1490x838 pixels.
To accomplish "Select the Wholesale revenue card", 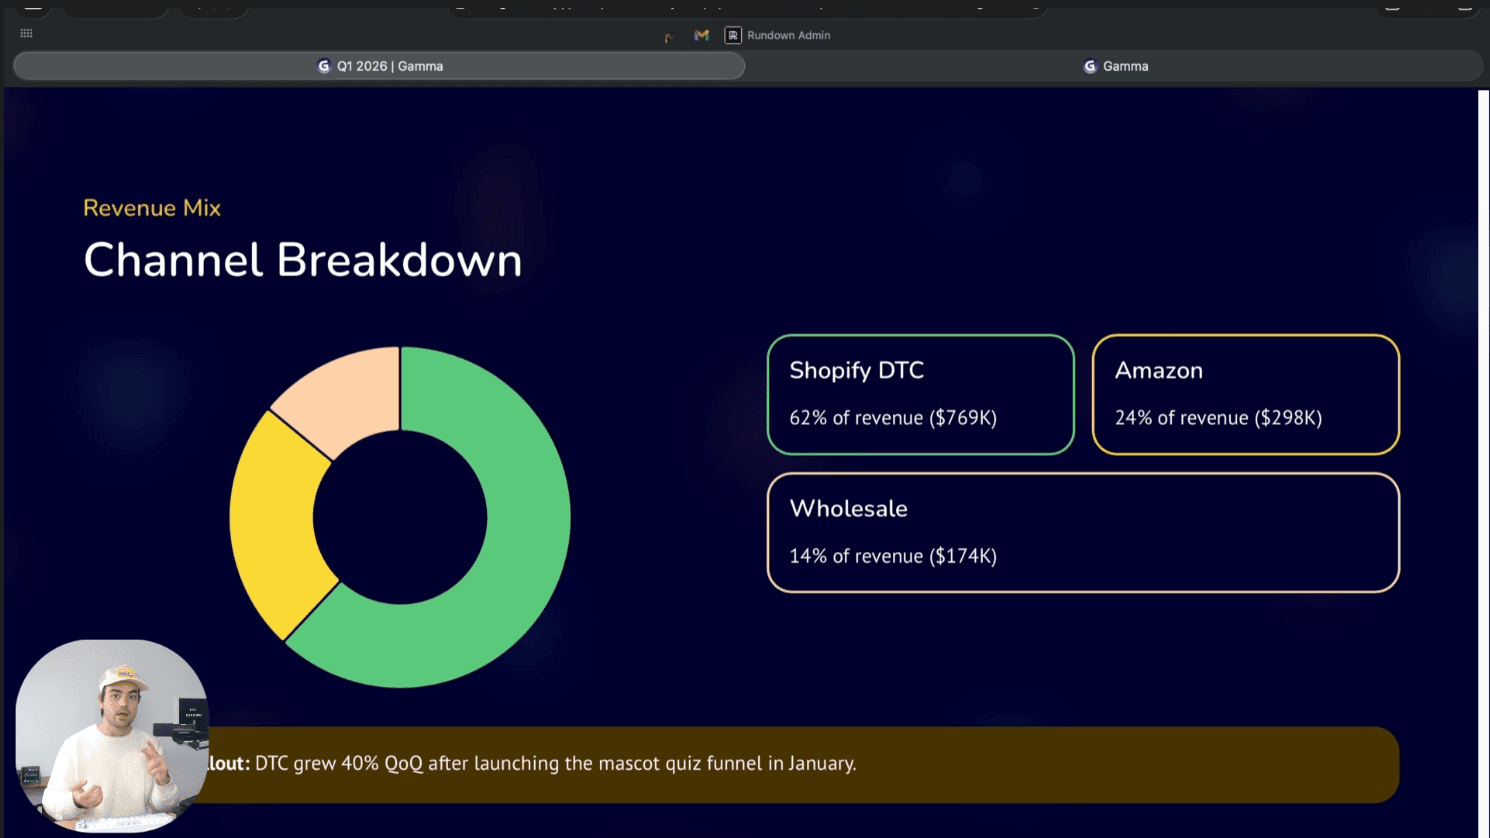I will point(1083,532).
